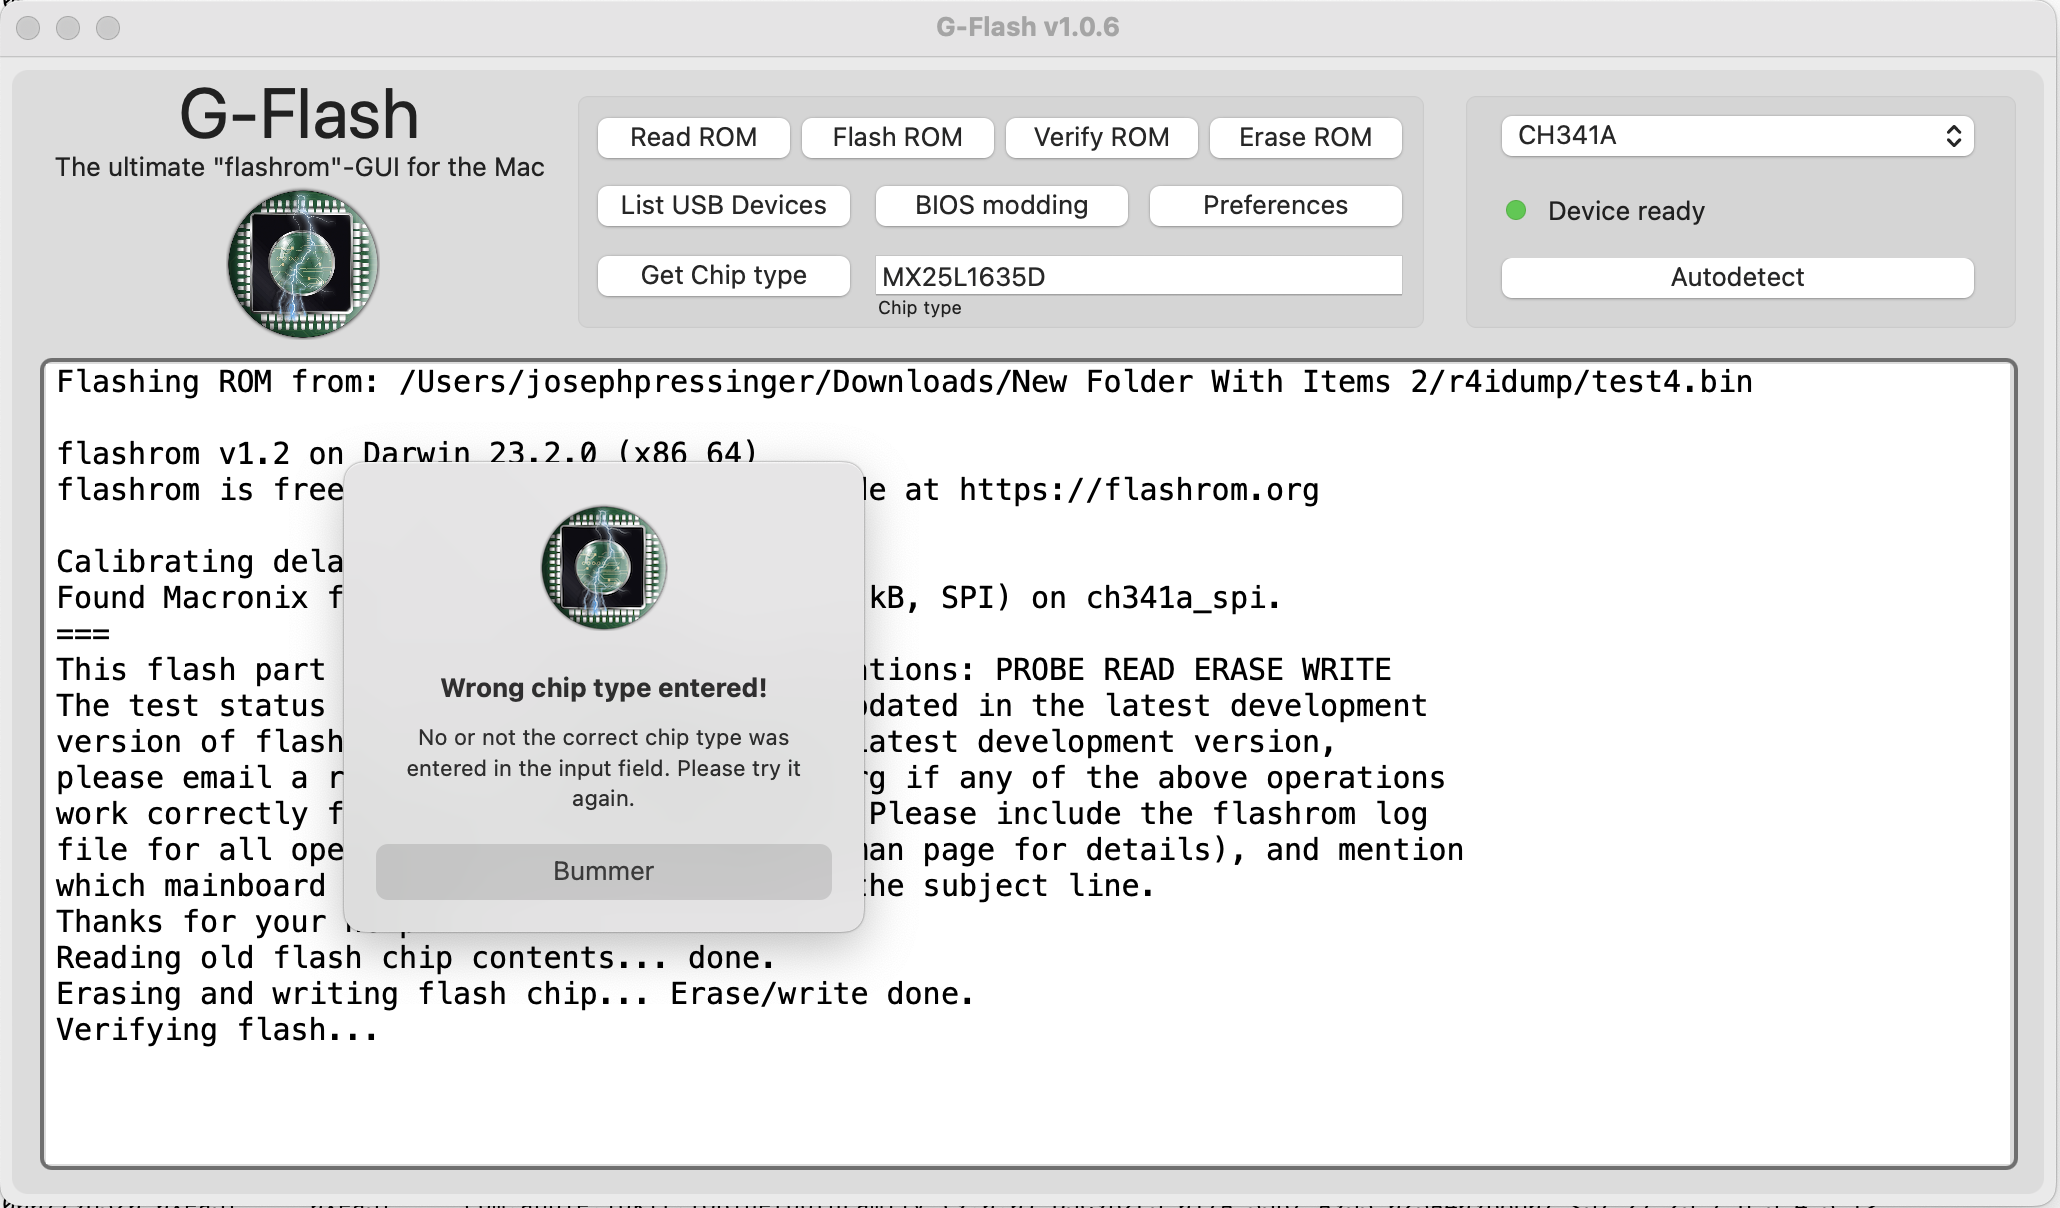Click the "https://flashrom.org" text in the log
The image size is (2060, 1208).
pyautogui.click(x=1139, y=490)
